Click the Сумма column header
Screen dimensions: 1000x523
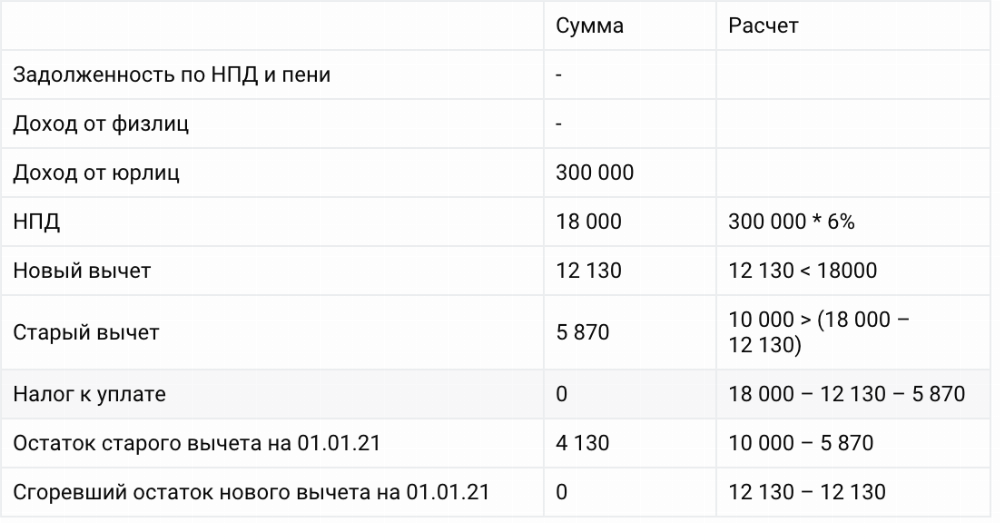coord(590,26)
